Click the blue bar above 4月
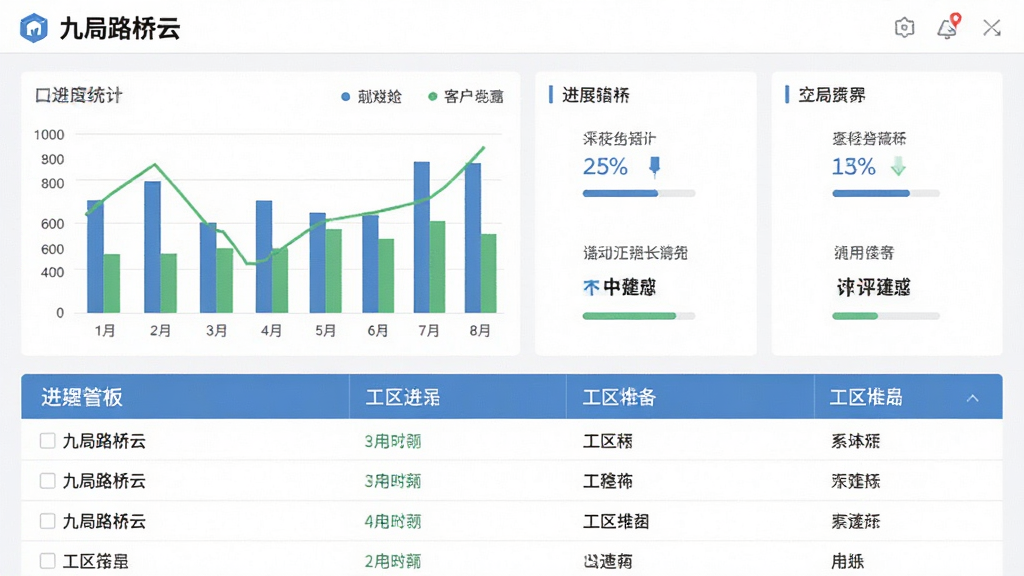 tap(264, 257)
